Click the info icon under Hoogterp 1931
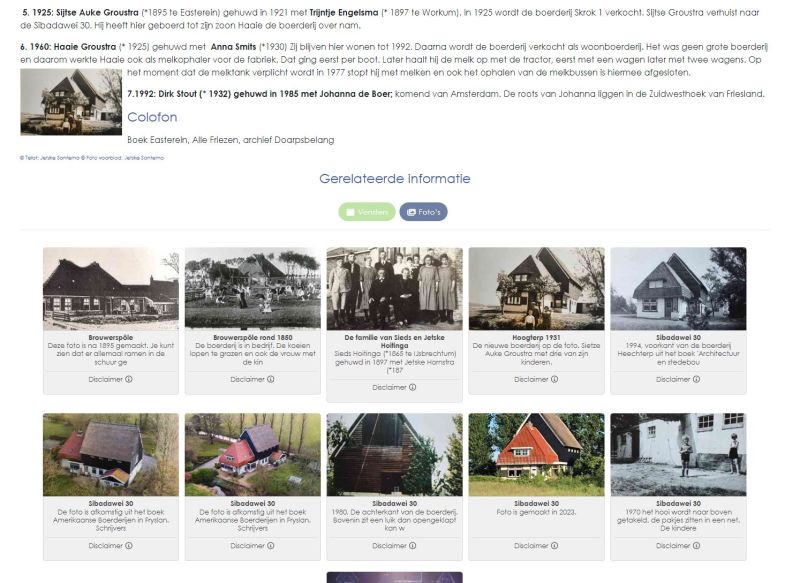Viewport: 800px width, 583px height. (x=554, y=379)
